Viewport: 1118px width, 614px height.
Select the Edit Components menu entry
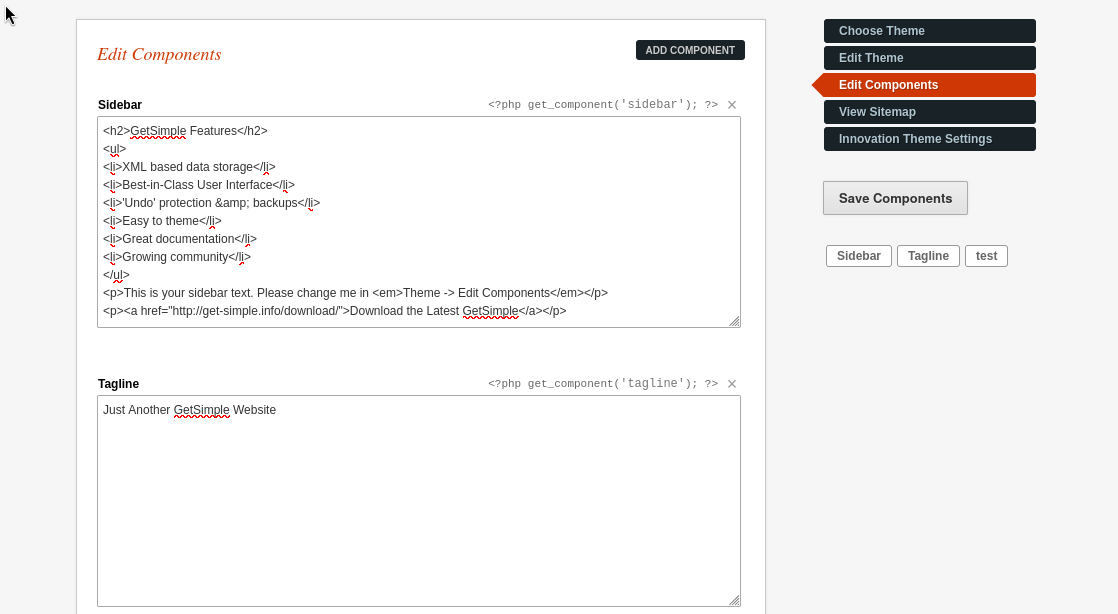click(x=929, y=85)
